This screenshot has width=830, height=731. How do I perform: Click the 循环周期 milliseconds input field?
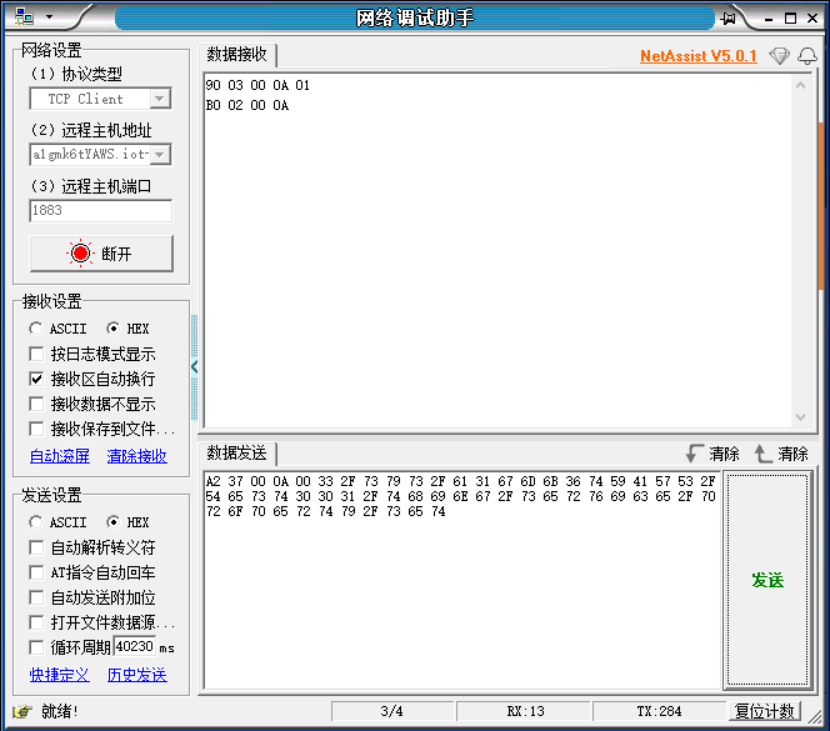tap(134, 646)
